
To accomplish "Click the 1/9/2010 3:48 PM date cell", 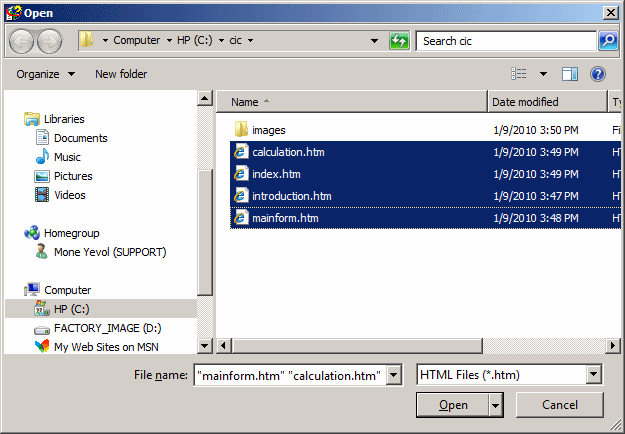I will 536,218.
